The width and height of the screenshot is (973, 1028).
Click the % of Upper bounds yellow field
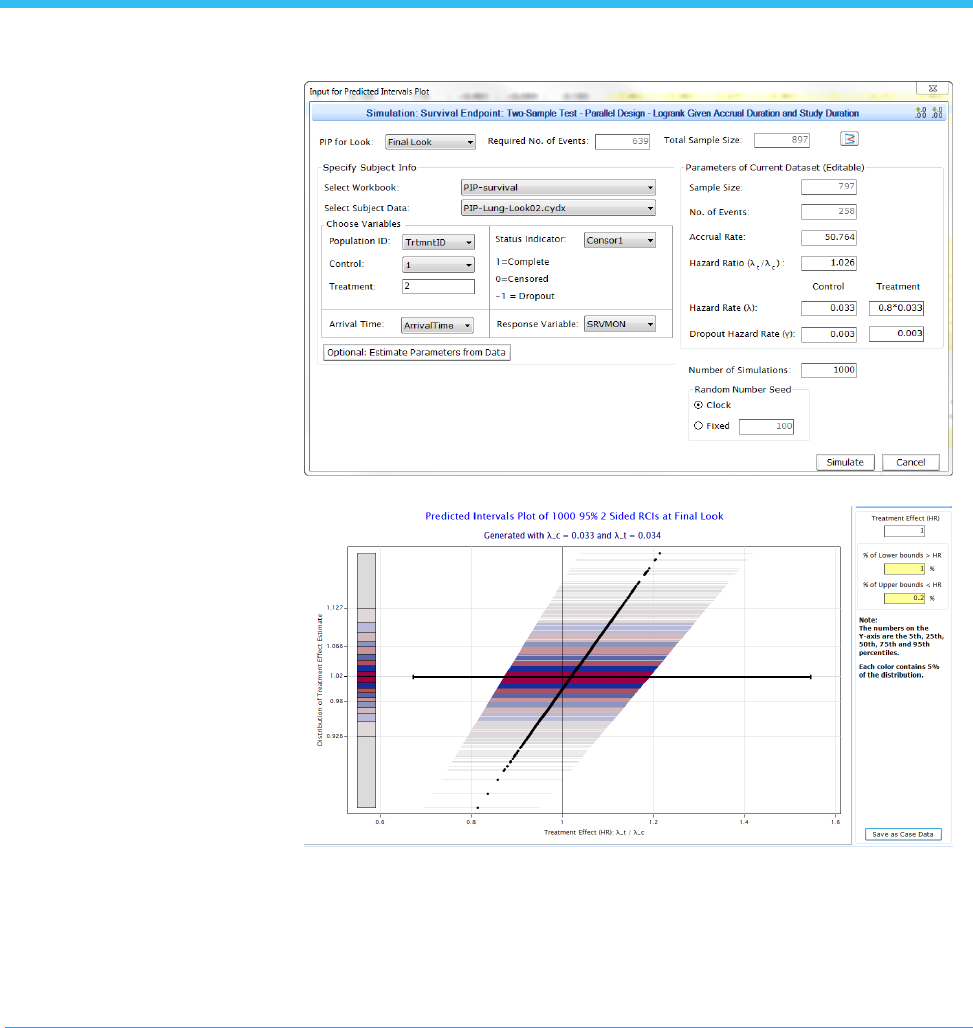pos(904,598)
